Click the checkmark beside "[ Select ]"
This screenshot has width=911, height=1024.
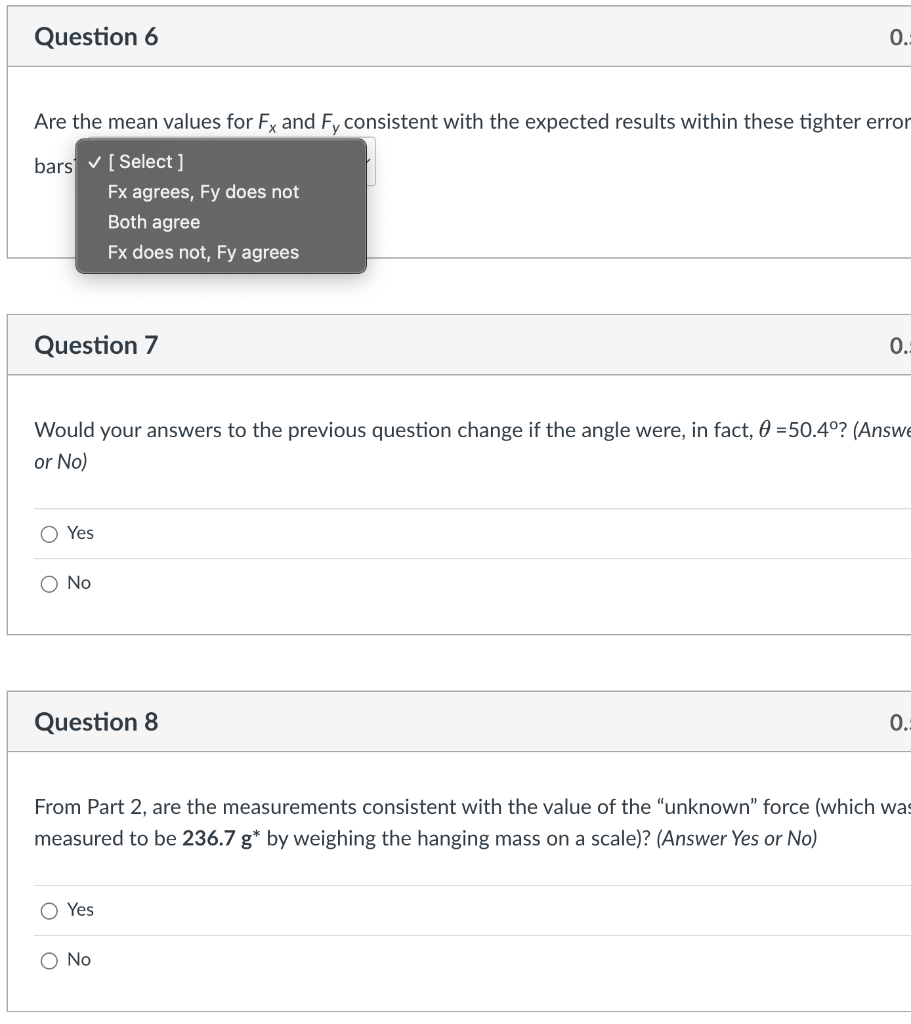click(93, 161)
